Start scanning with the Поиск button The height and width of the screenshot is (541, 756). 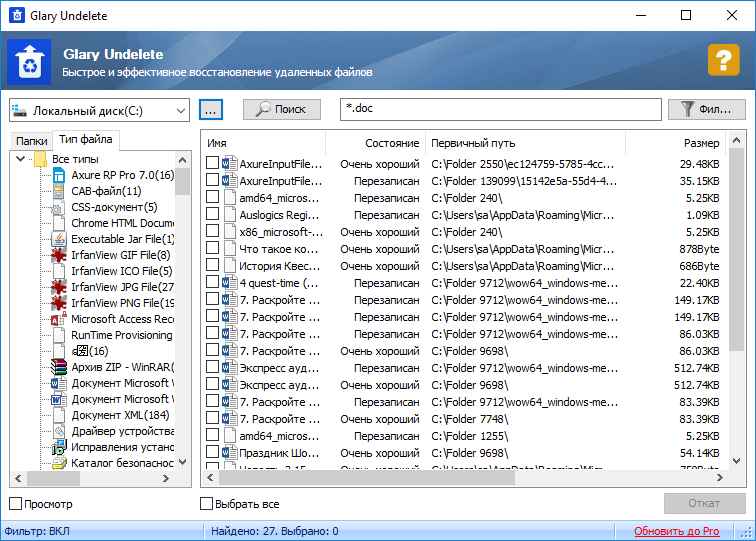[282, 109]
